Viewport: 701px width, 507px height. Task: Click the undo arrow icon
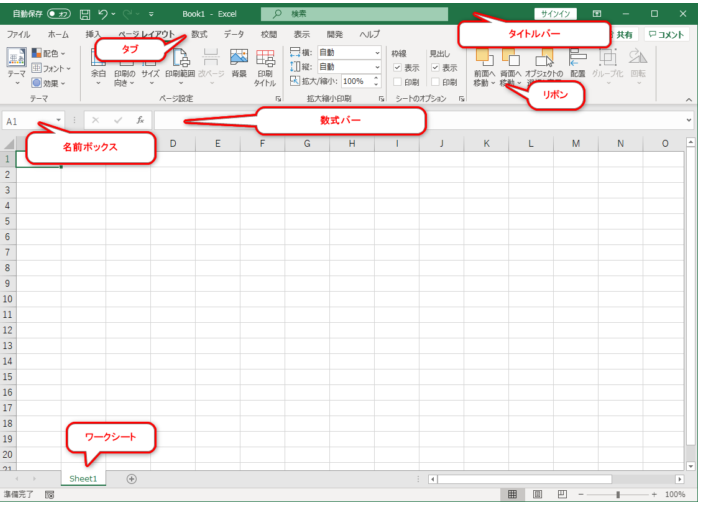coord(102,15)
